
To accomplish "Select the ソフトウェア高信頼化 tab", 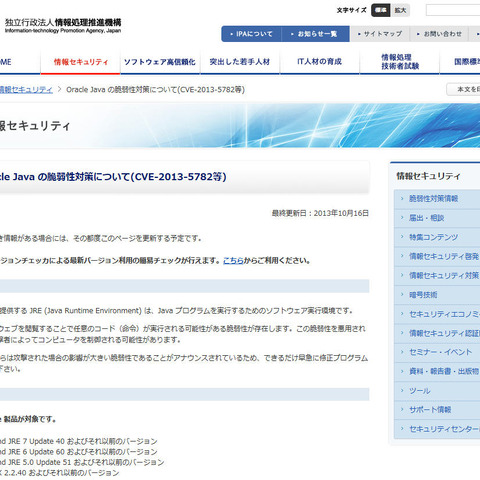I will tap(160, 62).
